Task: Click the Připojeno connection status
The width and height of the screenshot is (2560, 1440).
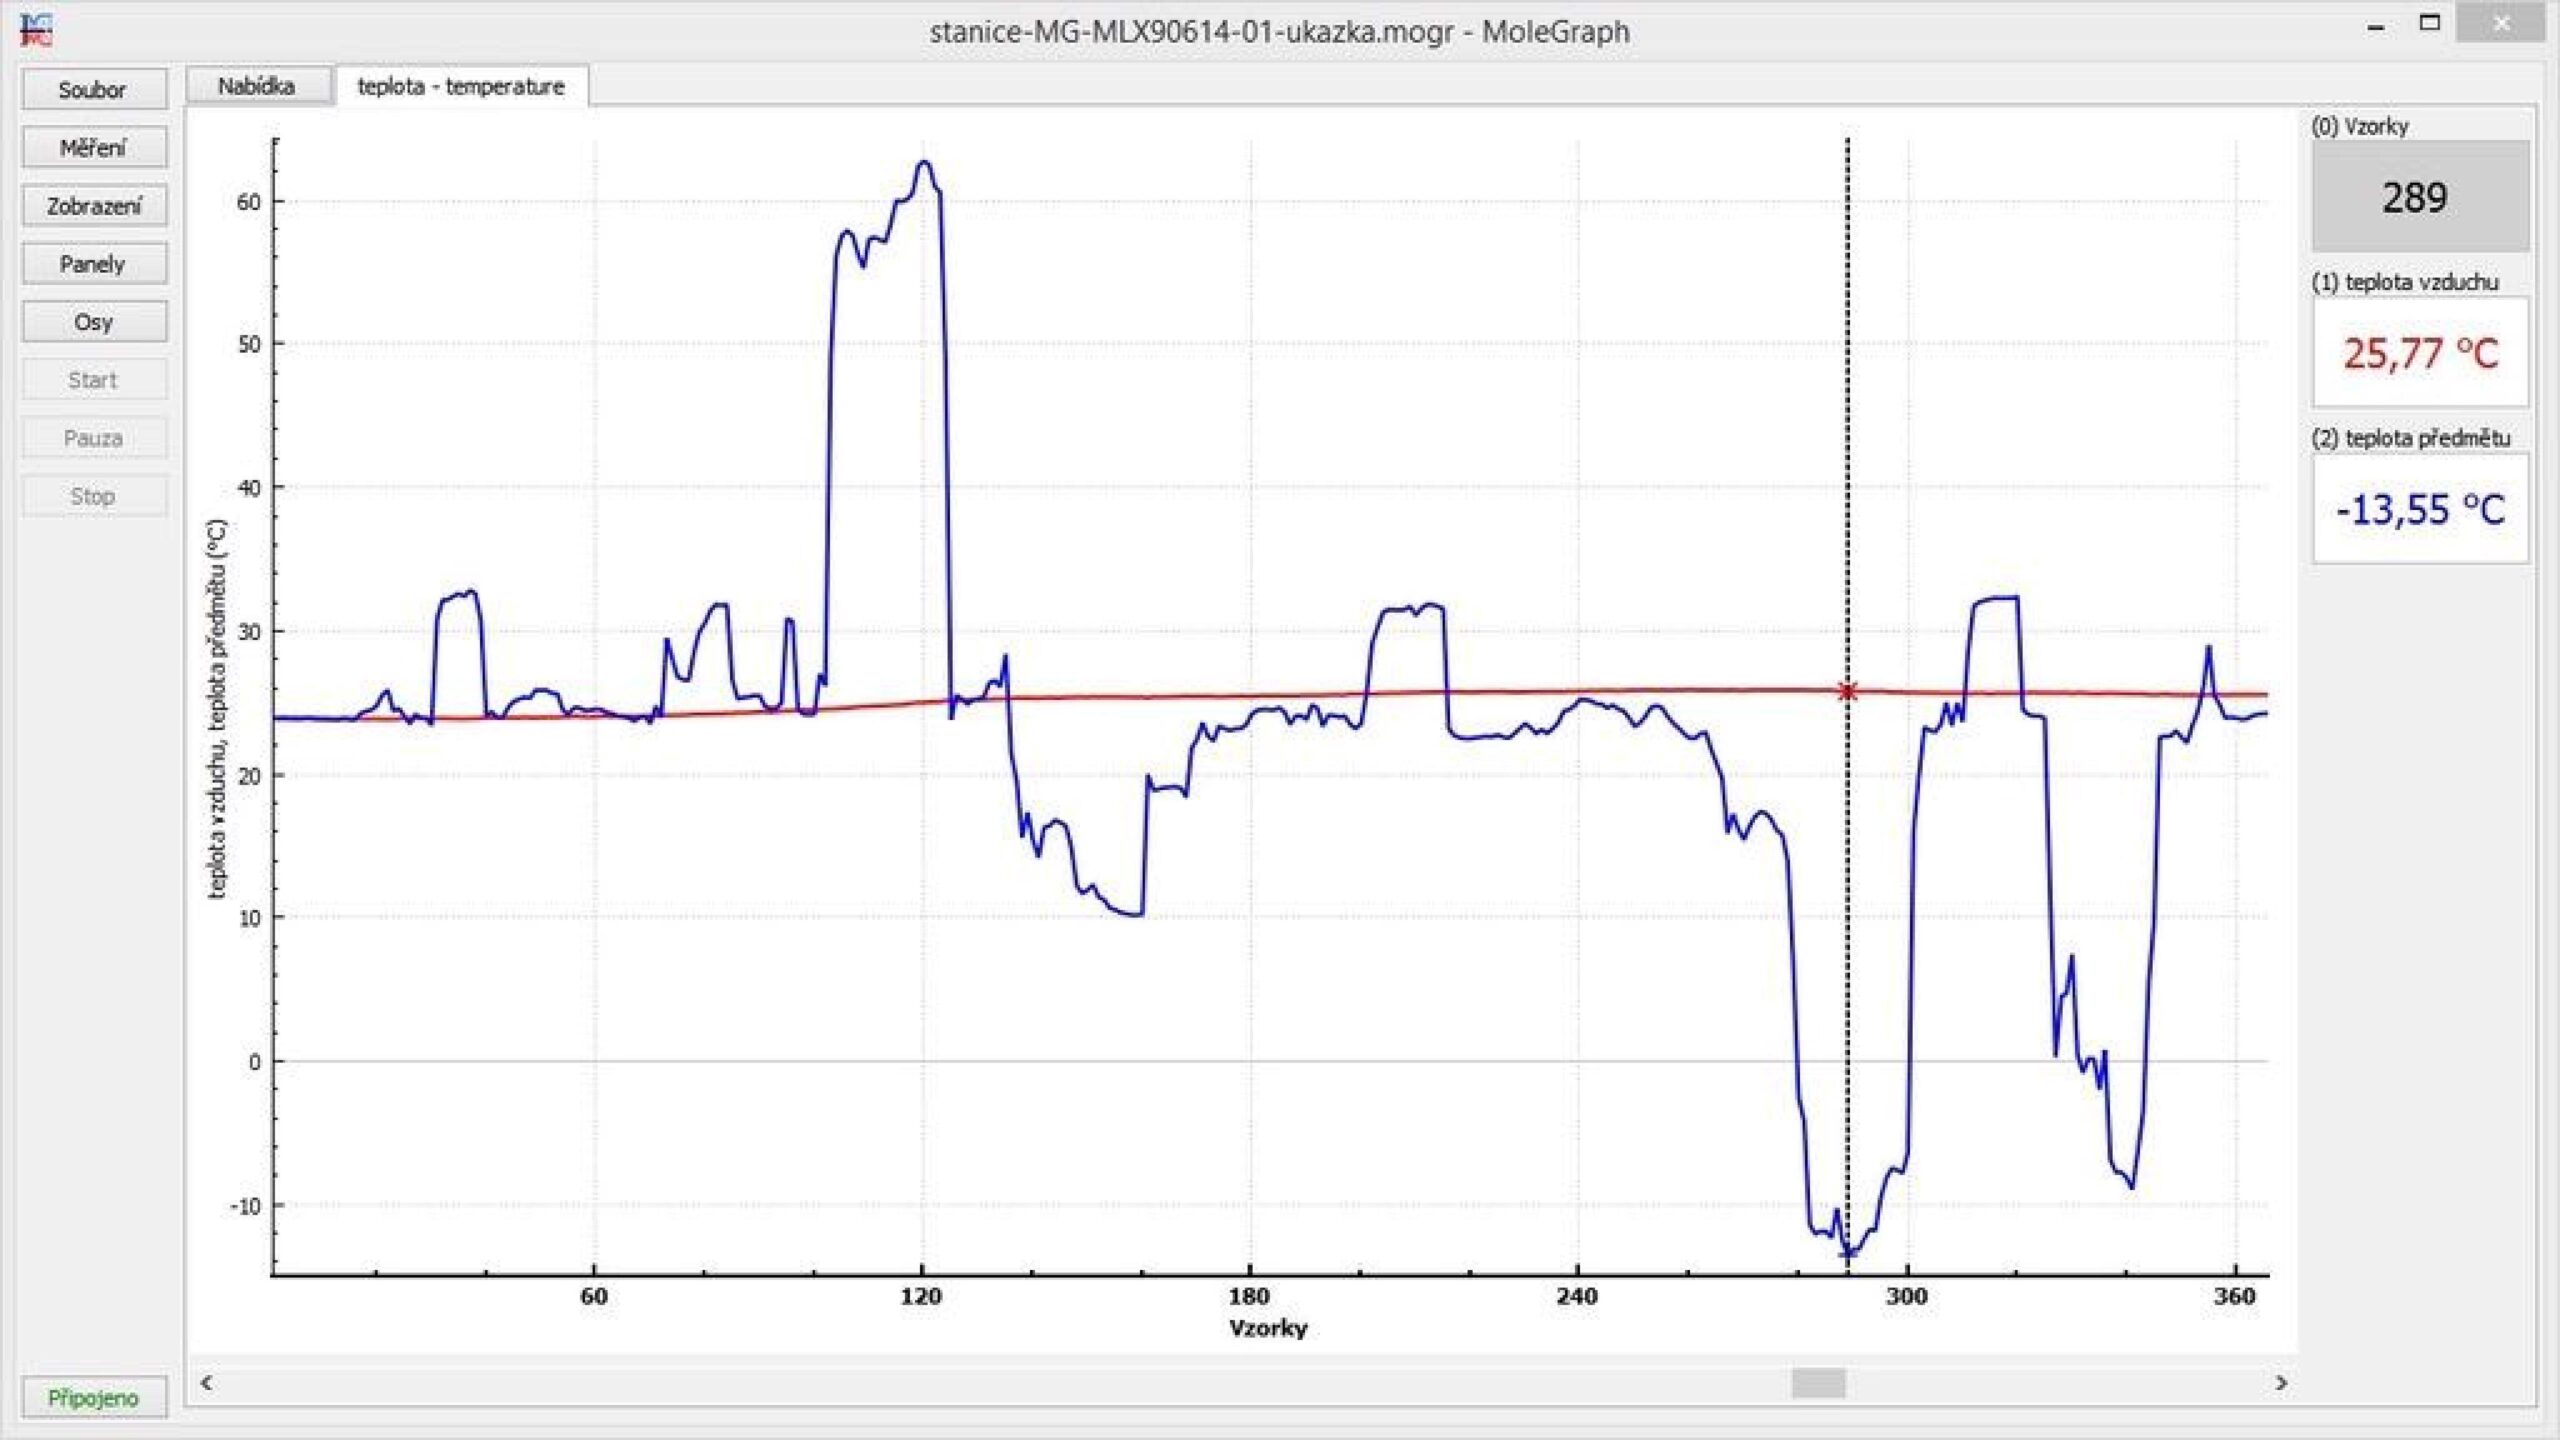Action: (x=94, y=1397)
